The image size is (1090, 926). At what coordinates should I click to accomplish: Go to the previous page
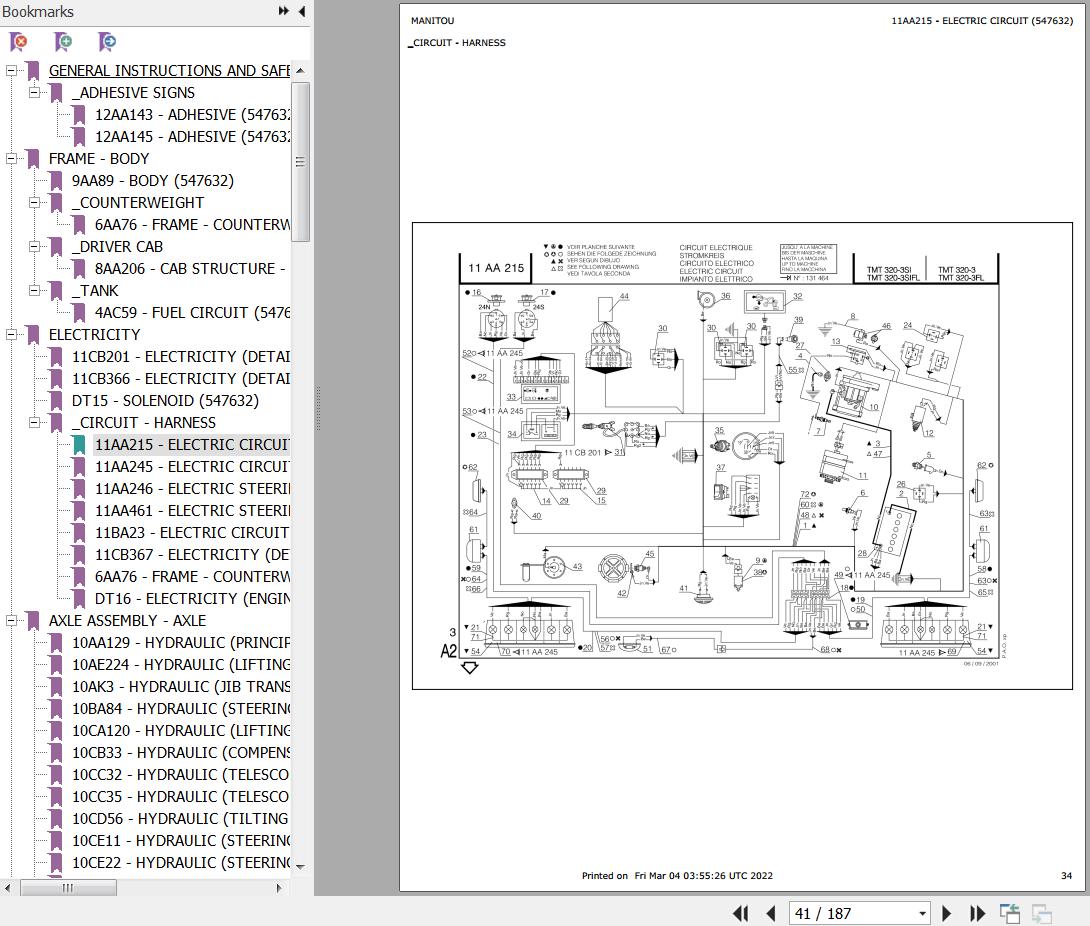point(771,913)
